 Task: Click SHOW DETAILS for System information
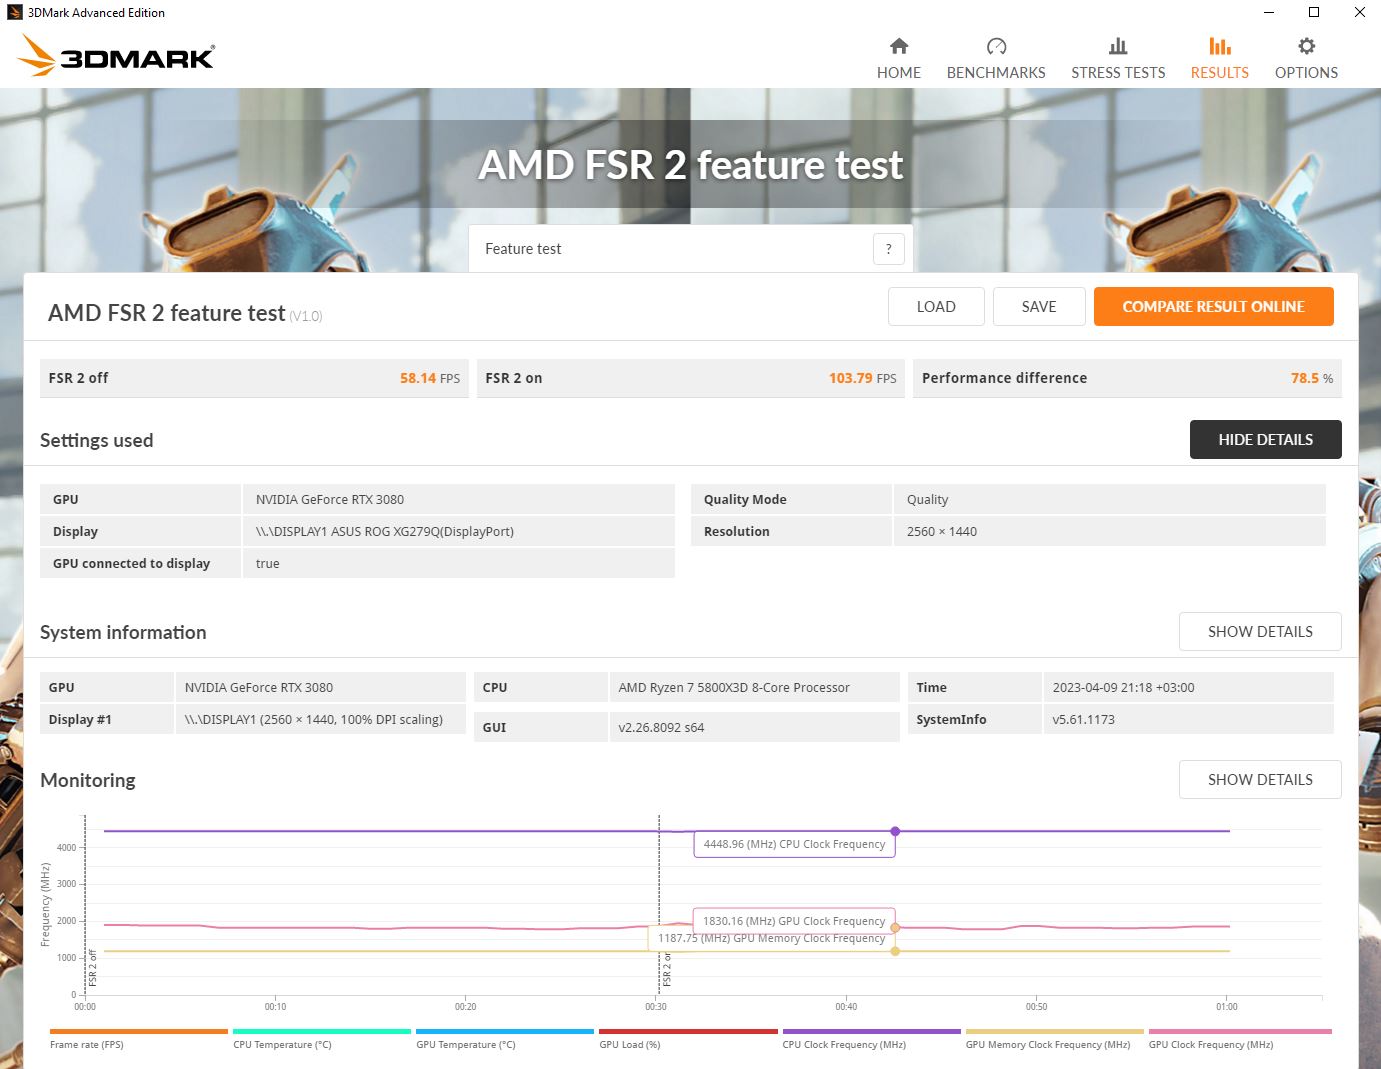1260,632
